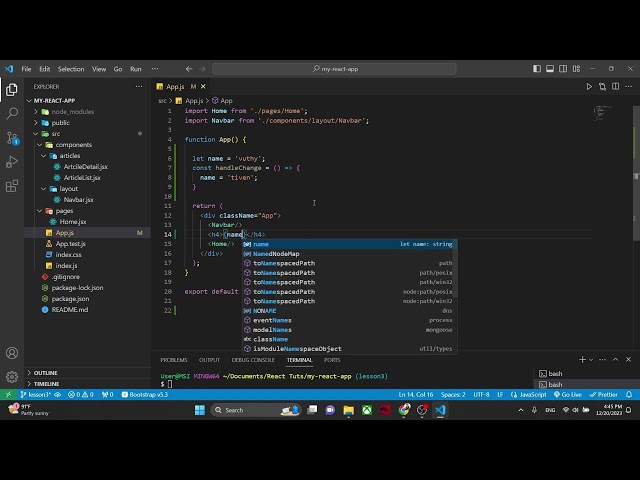Collapse the articles folder
The height and width of the screenshot is (480, 640).
(44, 156)
